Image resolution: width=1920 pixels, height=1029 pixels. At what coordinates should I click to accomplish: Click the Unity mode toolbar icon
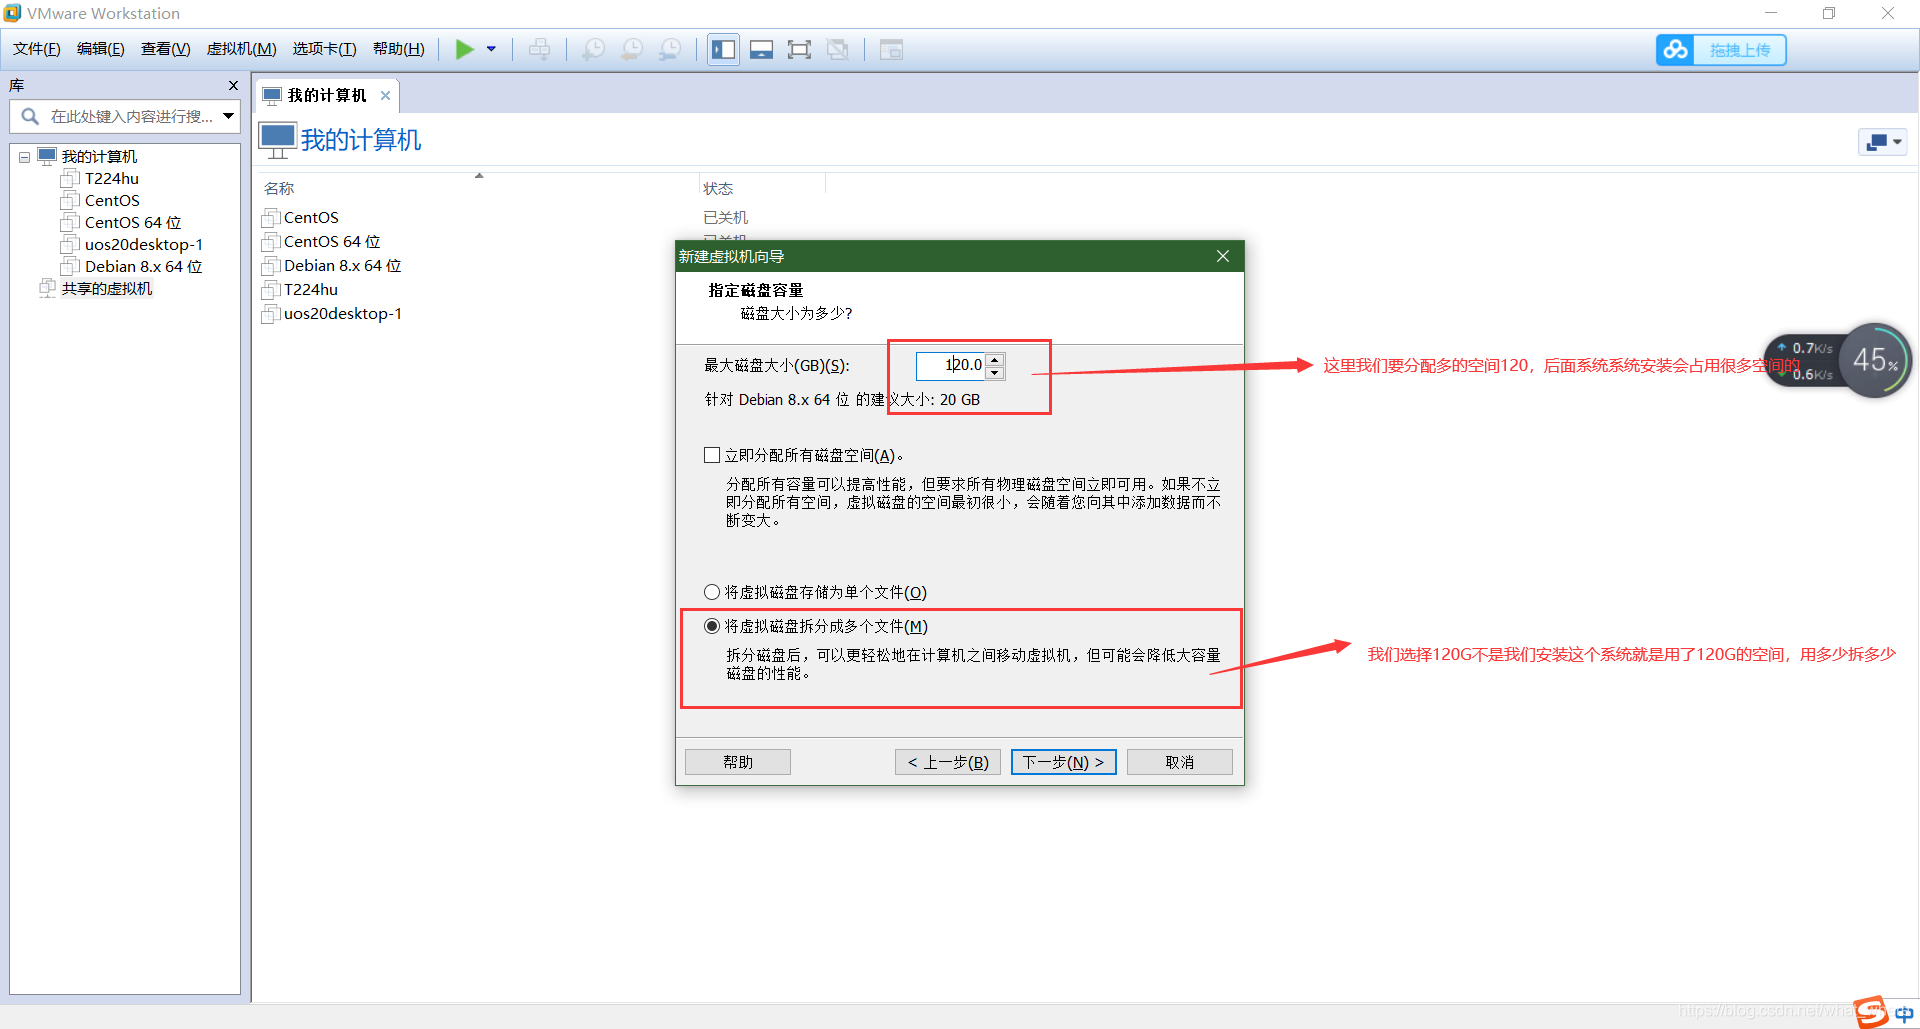point(838,49)
